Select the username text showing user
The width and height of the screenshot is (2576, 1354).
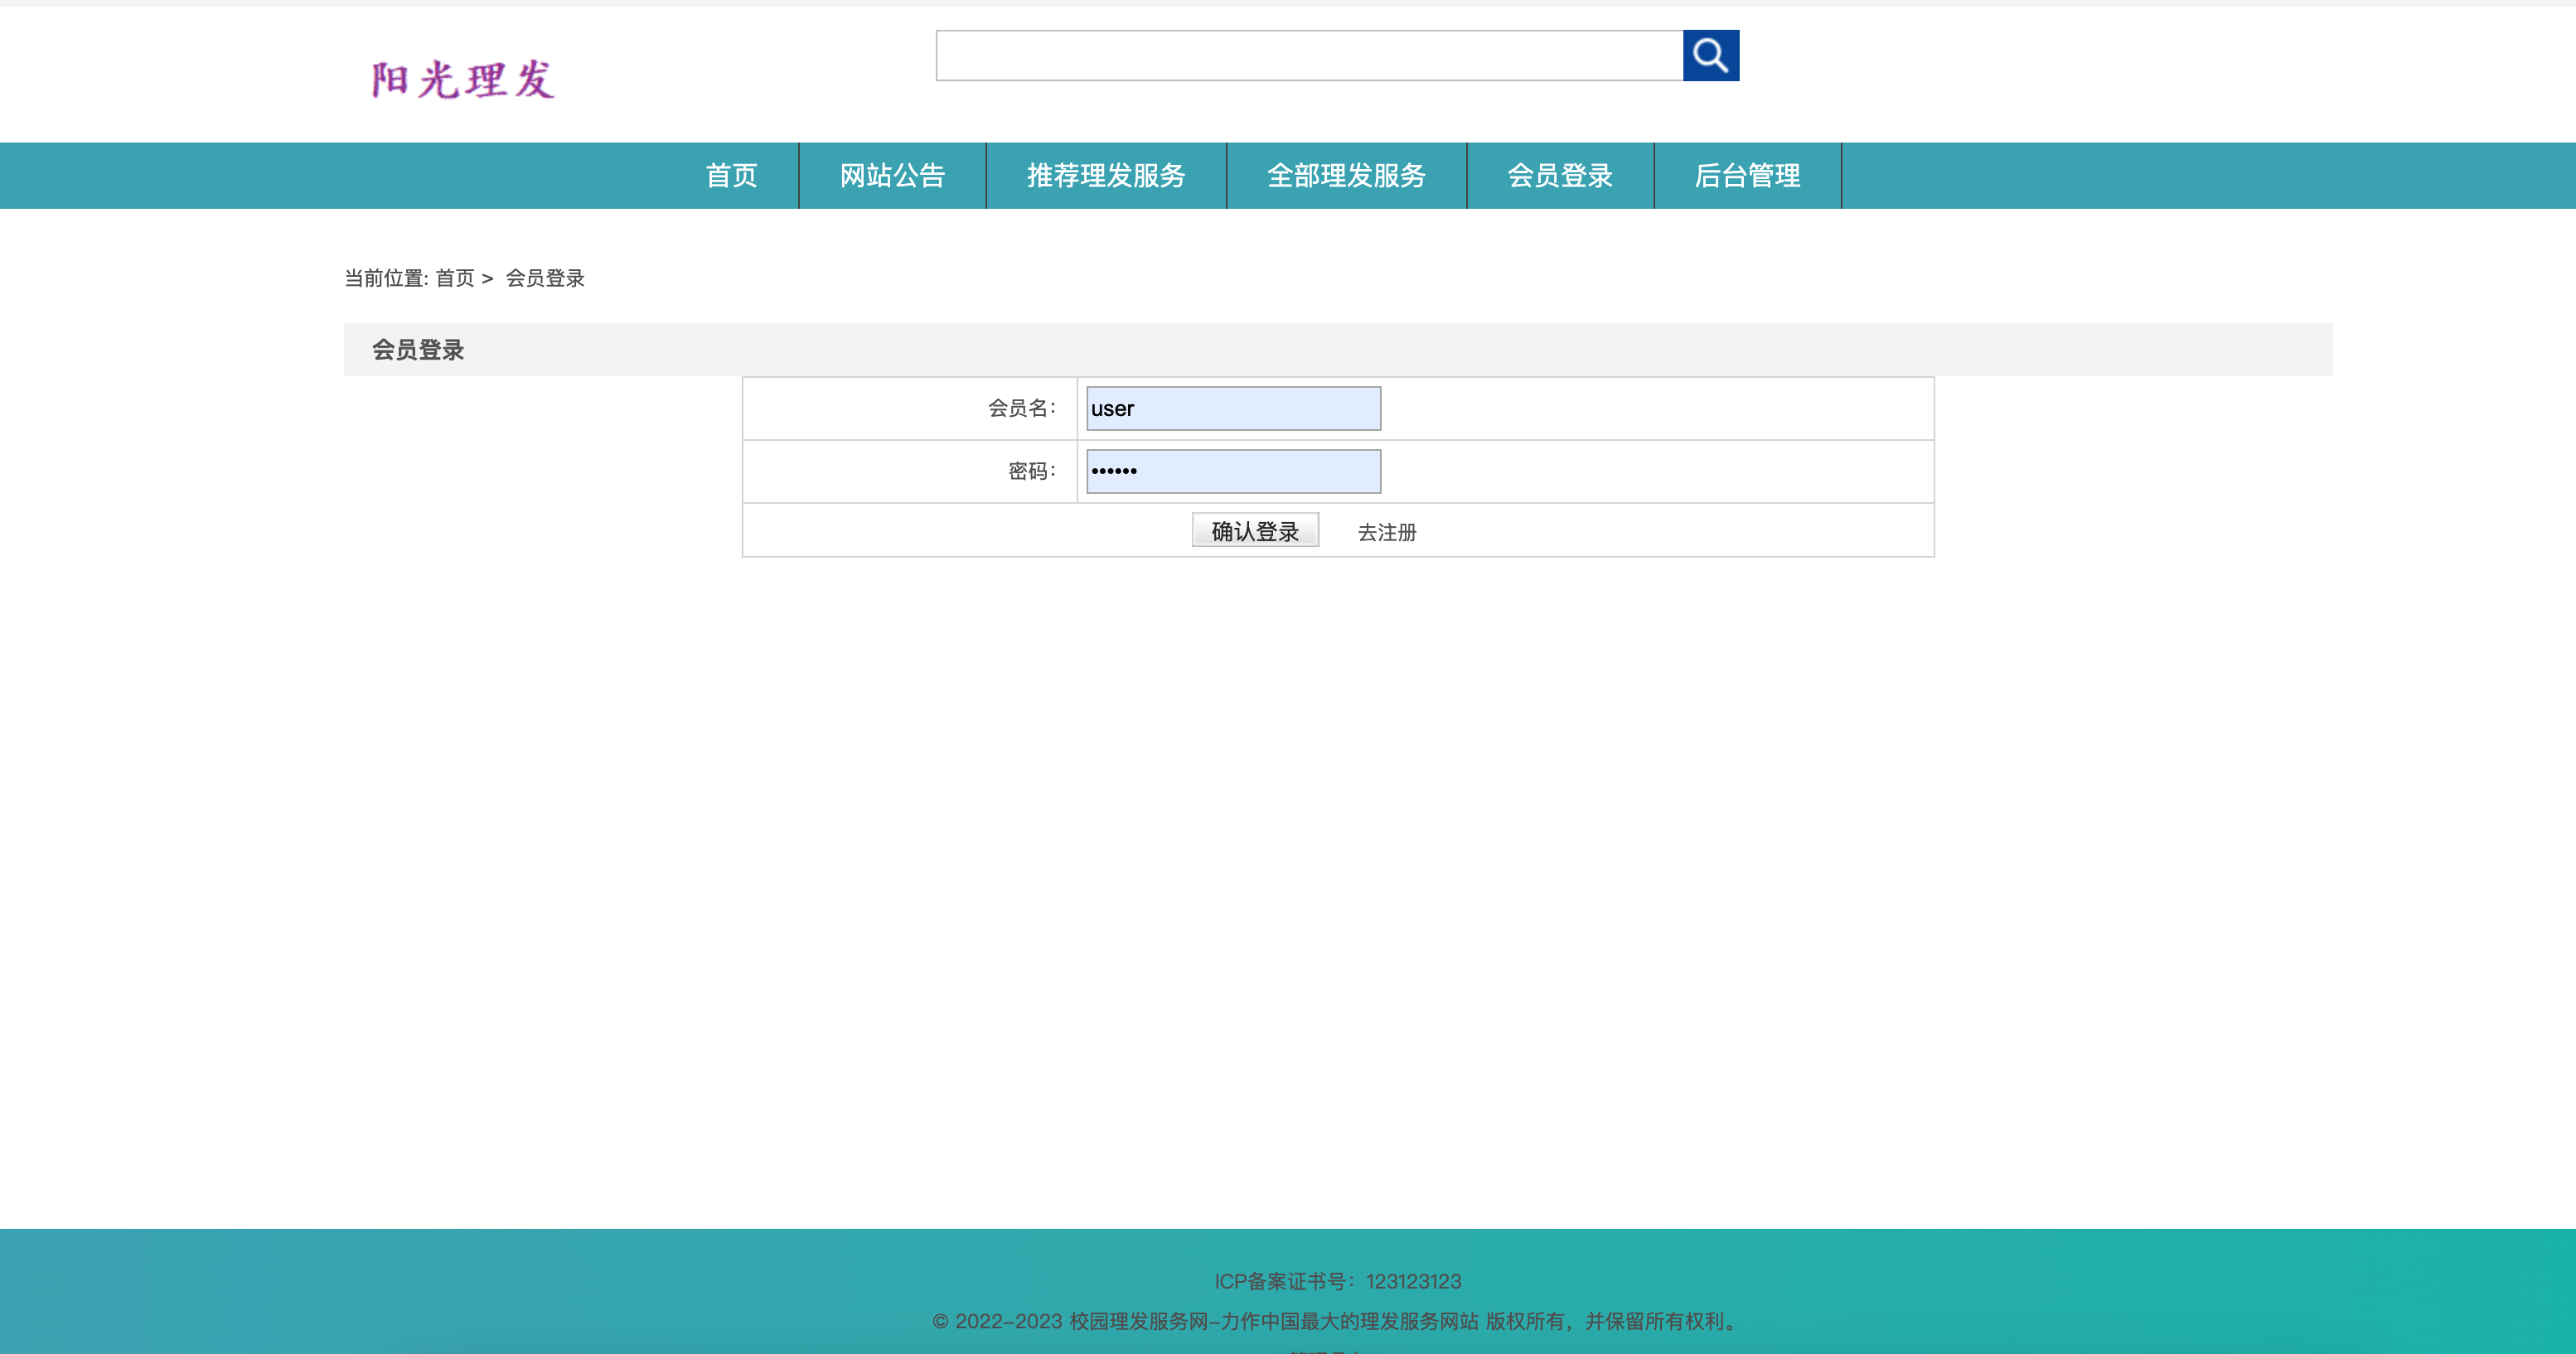point(1113,408)
